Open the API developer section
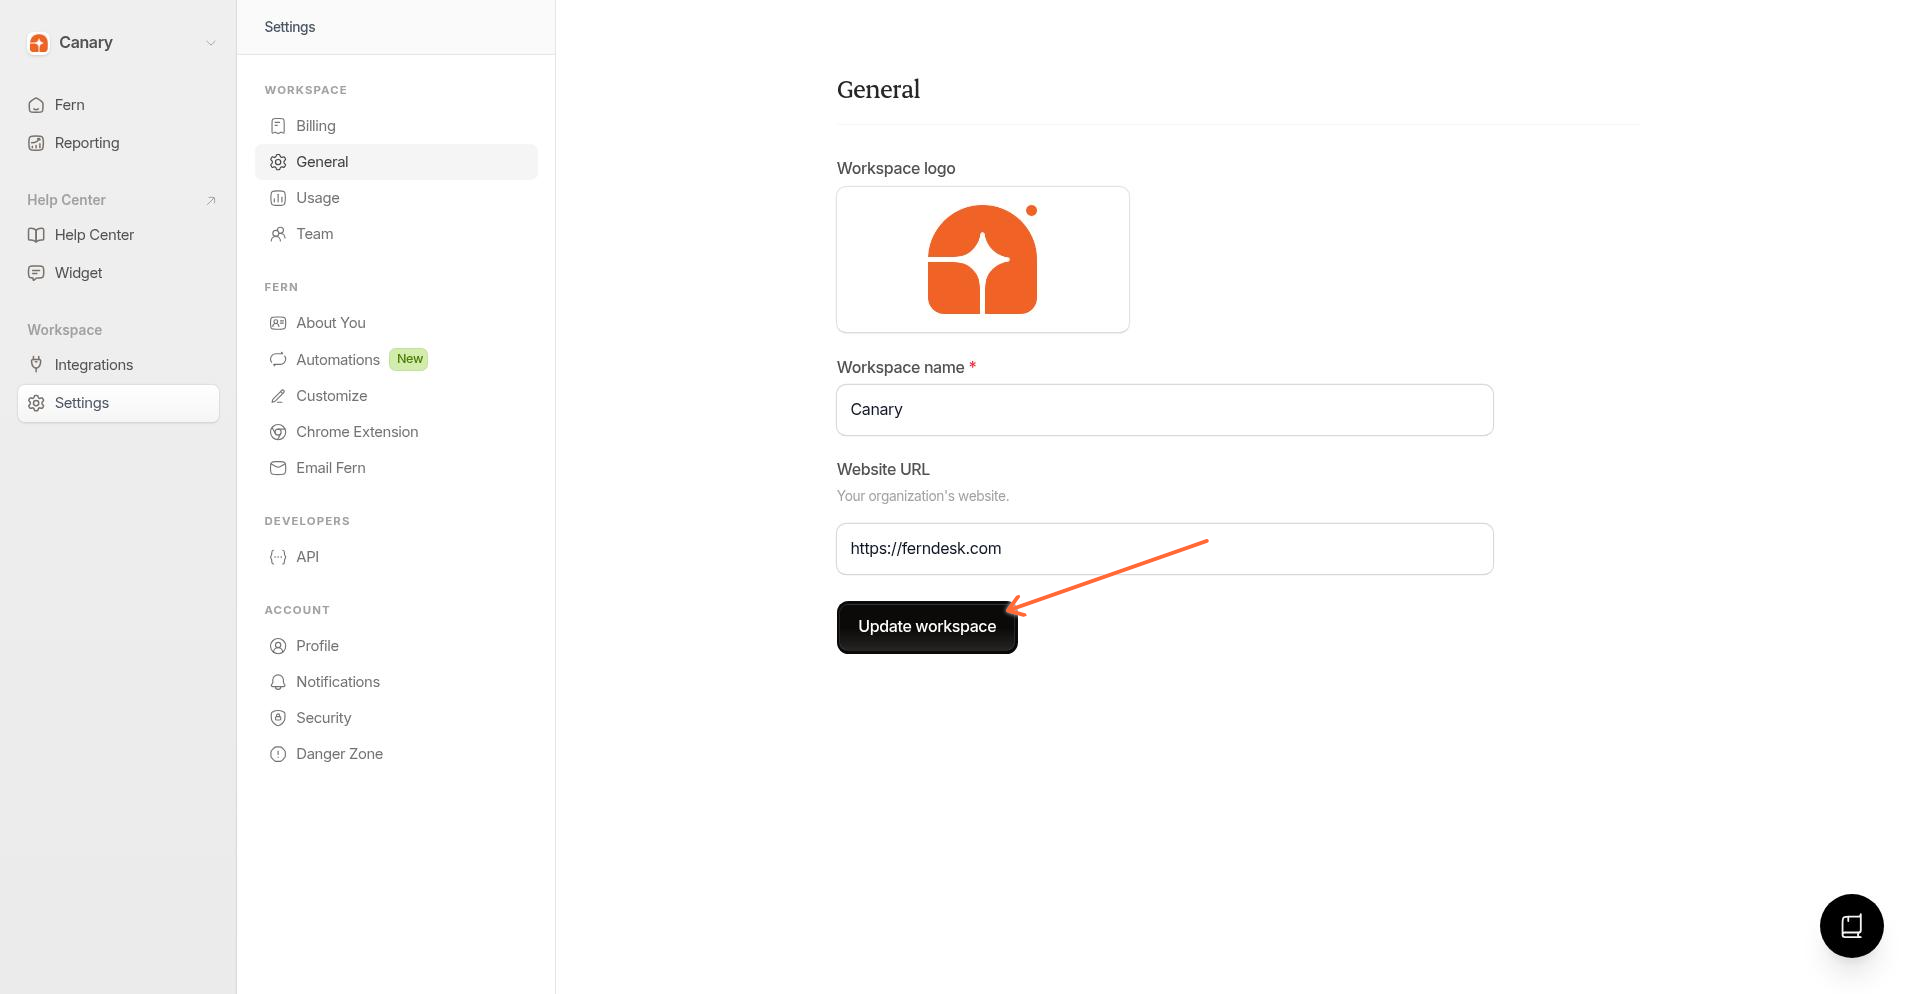This screenshot has width=1920, height=994. point(307,556)
